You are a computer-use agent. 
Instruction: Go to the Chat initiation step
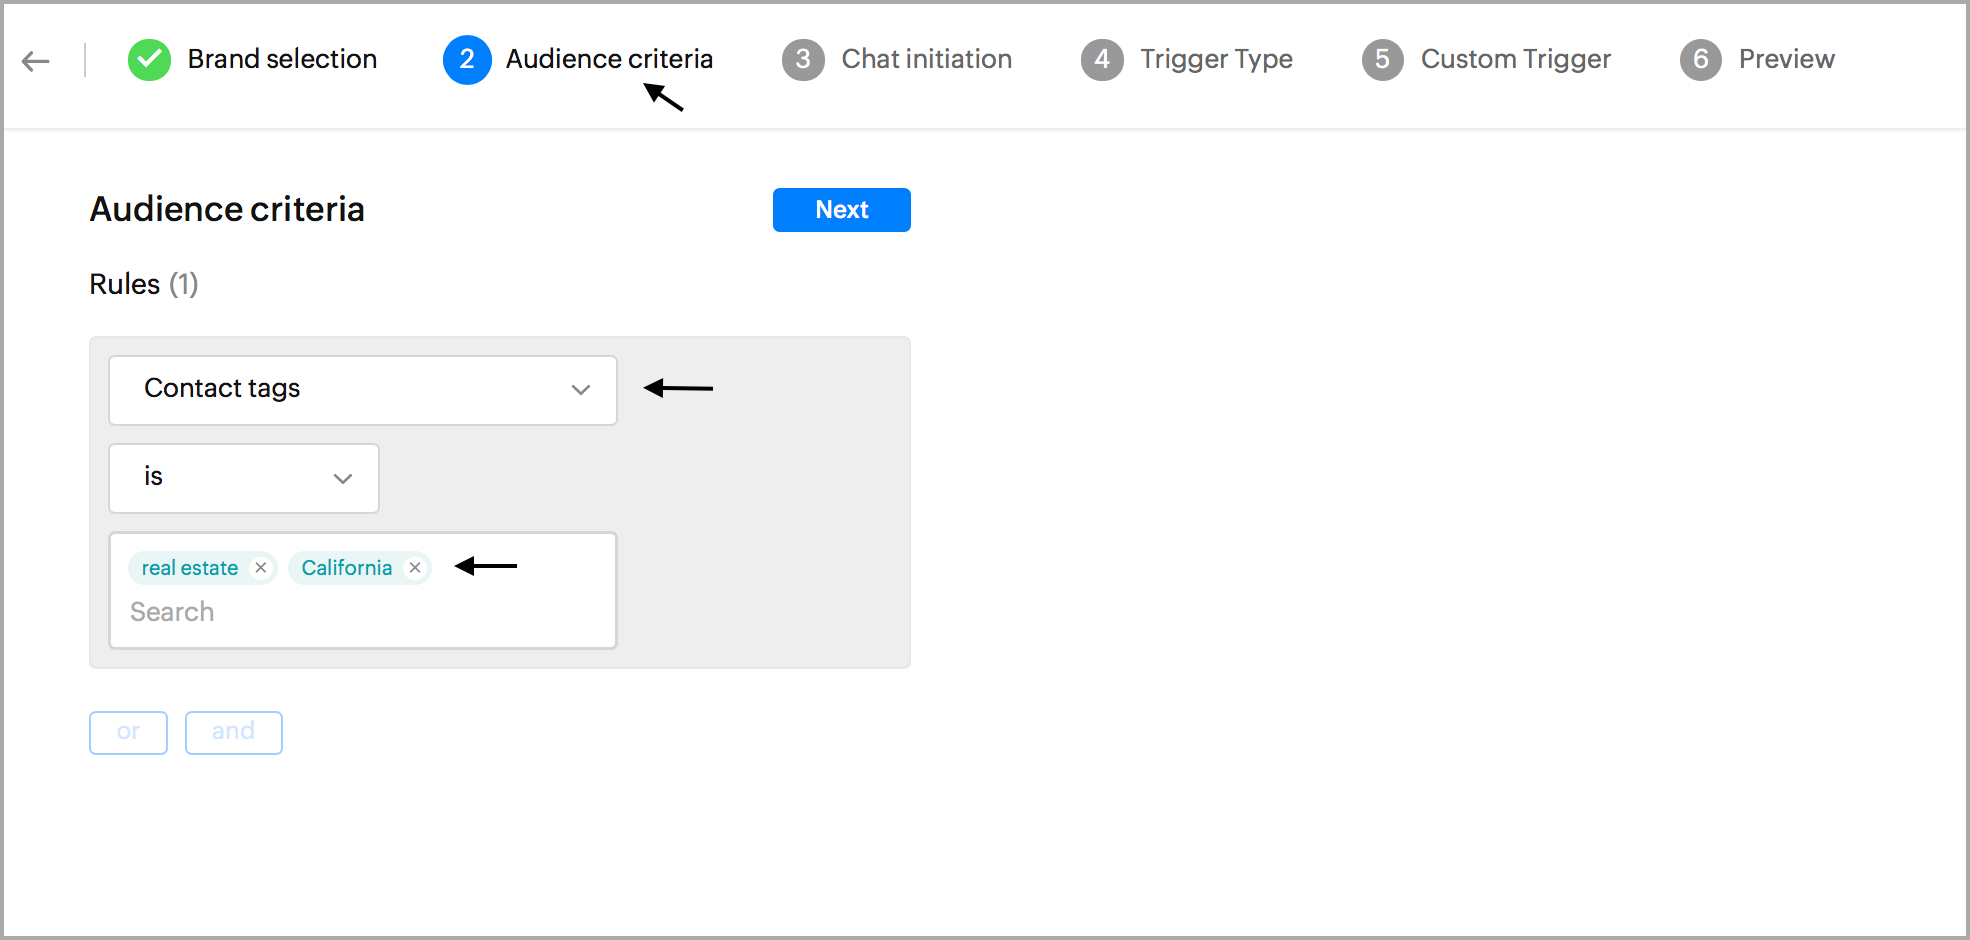(x=926, y=60)
